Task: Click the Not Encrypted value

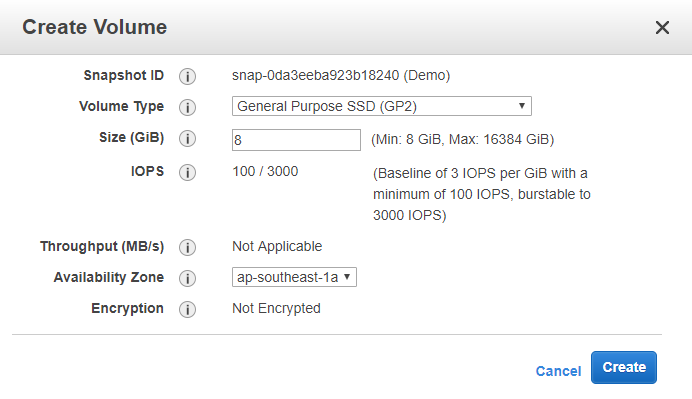Action: [276, 308]
